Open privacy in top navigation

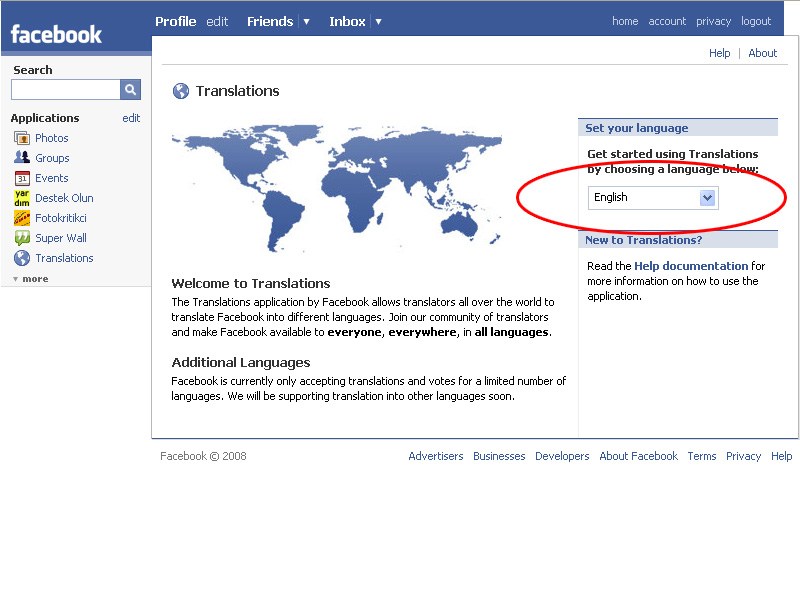pos(713,21)
